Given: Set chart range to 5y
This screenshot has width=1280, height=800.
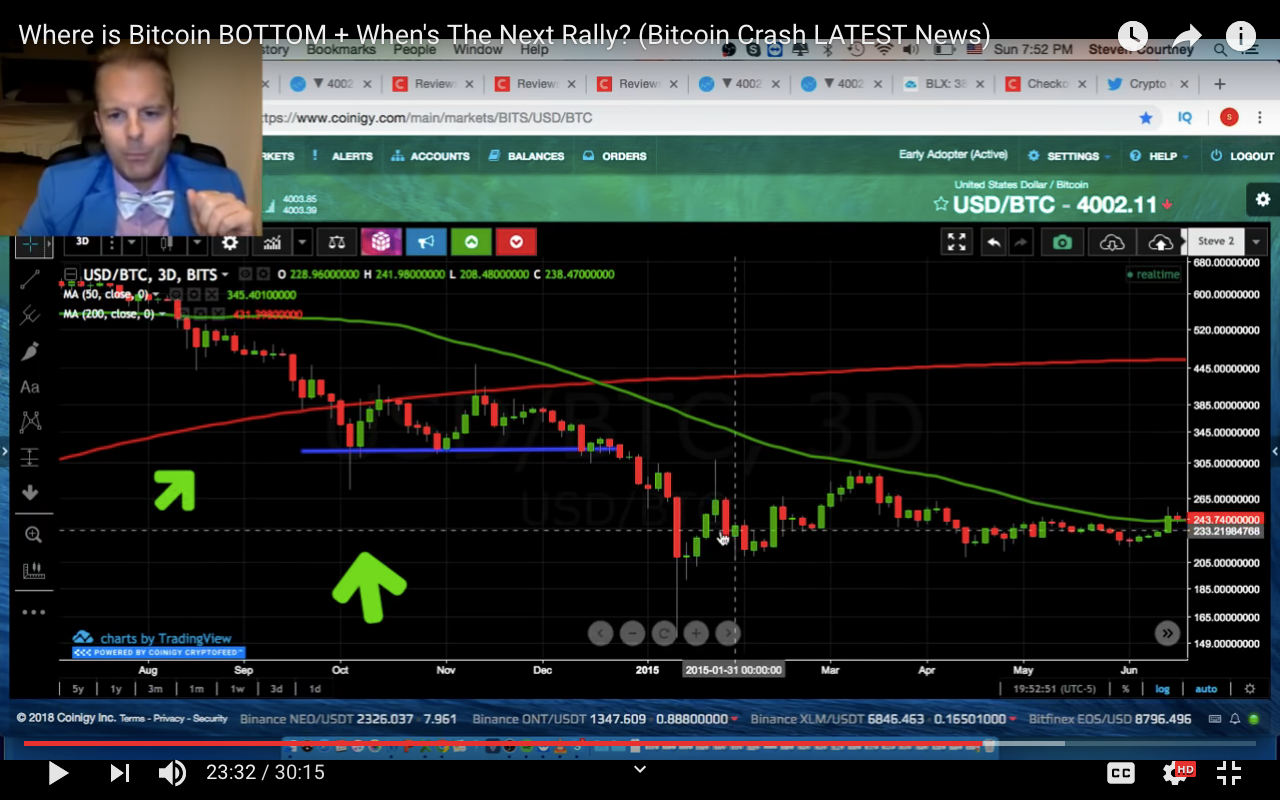Looking at the screenshot, I should (x=78, y=689).
